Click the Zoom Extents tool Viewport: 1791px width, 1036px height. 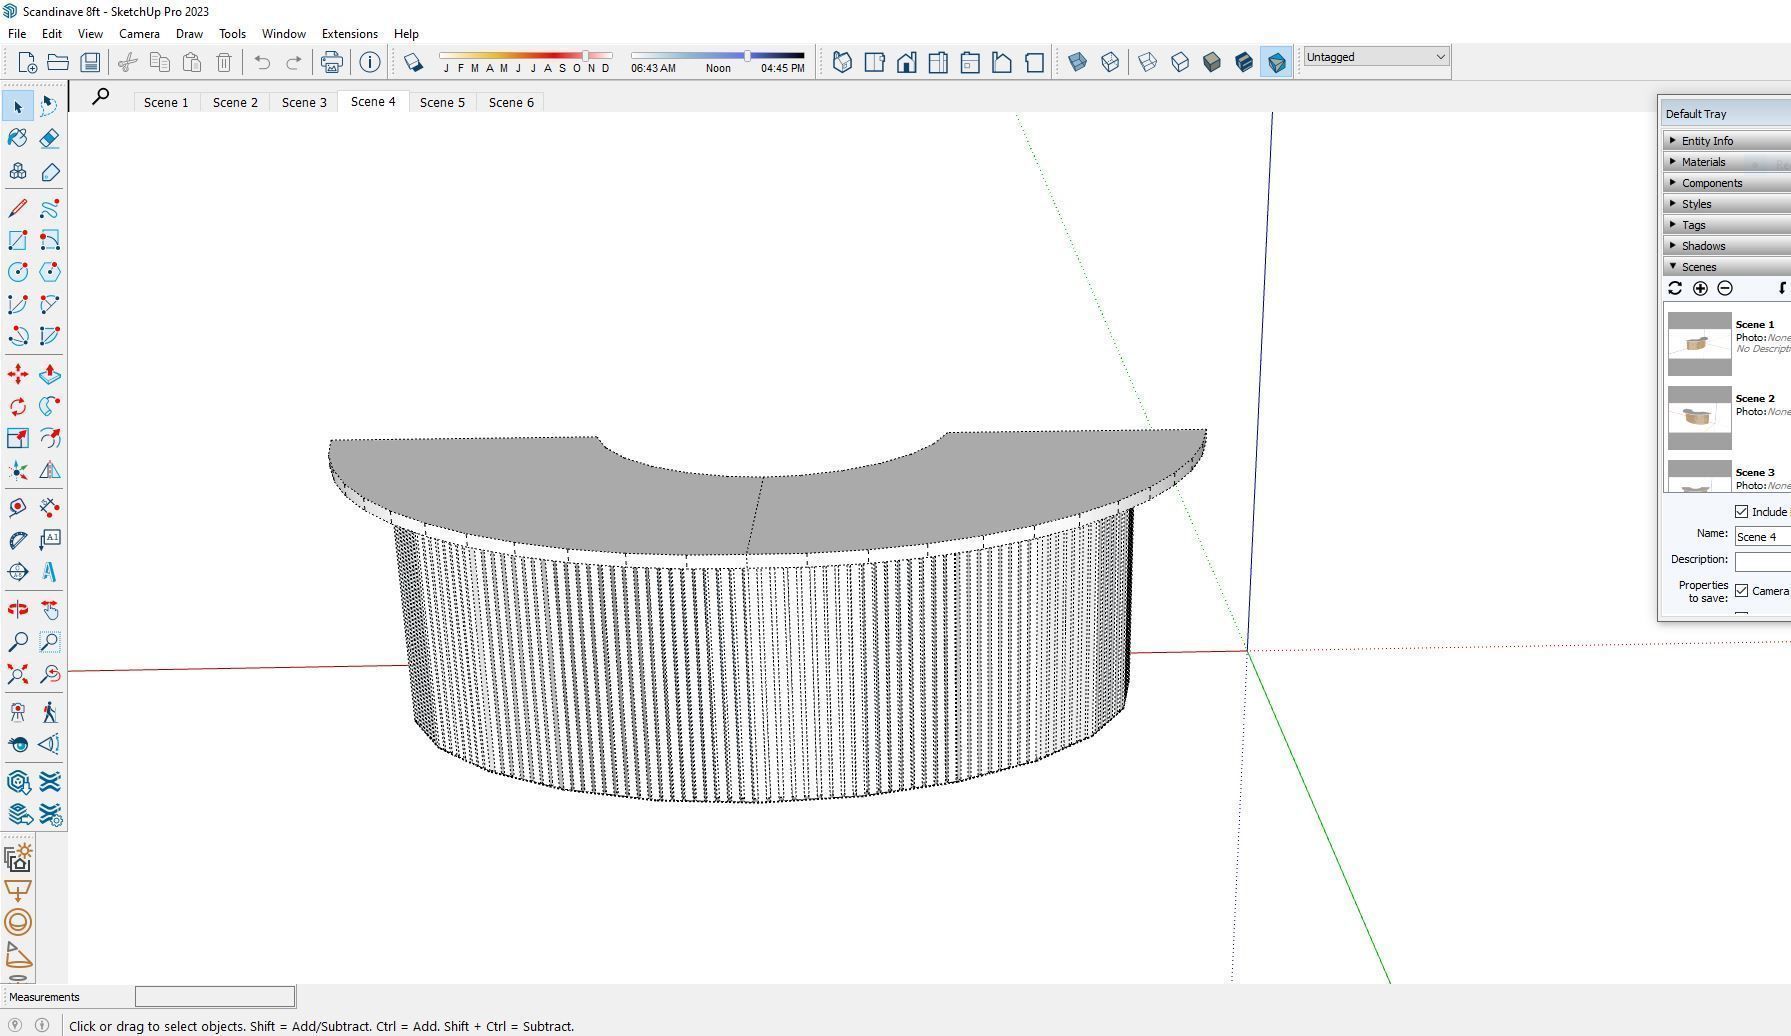click(18, 674)
